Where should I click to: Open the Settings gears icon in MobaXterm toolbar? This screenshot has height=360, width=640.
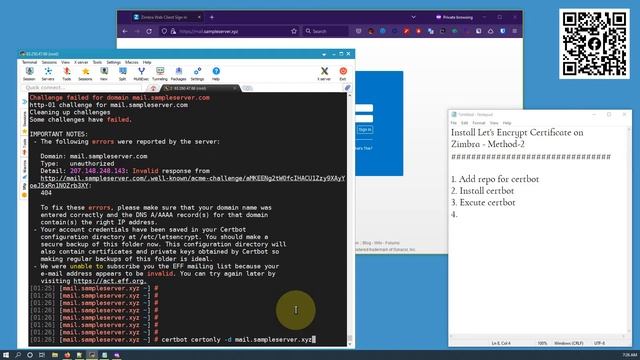(x=197, y=73)
